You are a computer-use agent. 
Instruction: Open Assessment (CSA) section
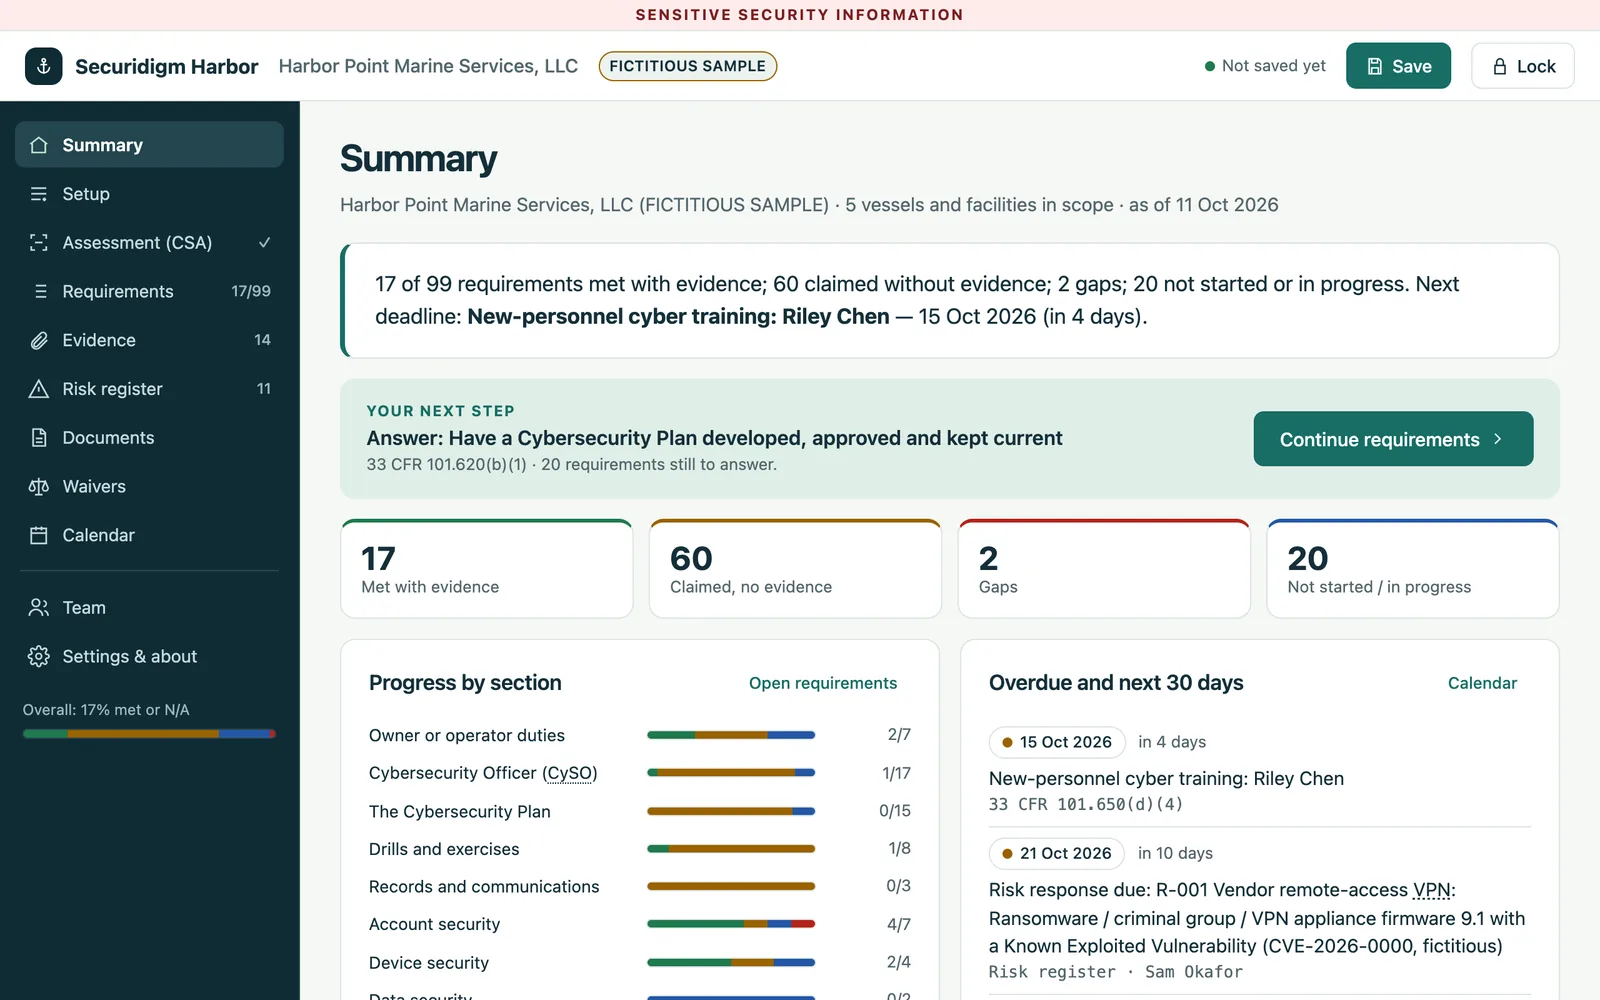coord(149,243)
